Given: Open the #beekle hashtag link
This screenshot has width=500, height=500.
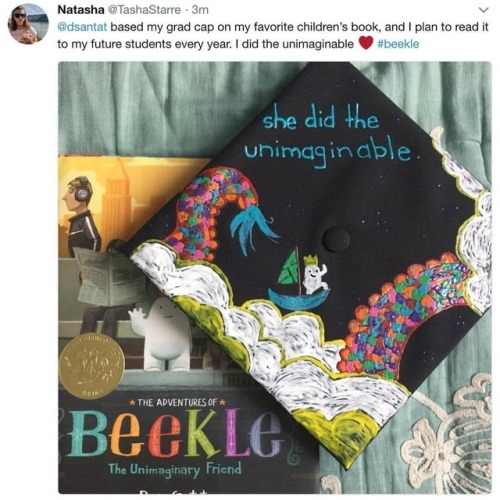Looking at the screenshot, I should [398, 44].
